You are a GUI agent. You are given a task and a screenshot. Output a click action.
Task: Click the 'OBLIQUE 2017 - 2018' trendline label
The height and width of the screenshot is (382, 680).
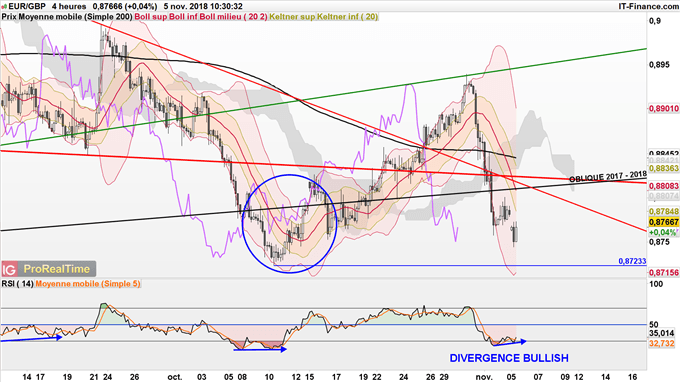[608, 177]
